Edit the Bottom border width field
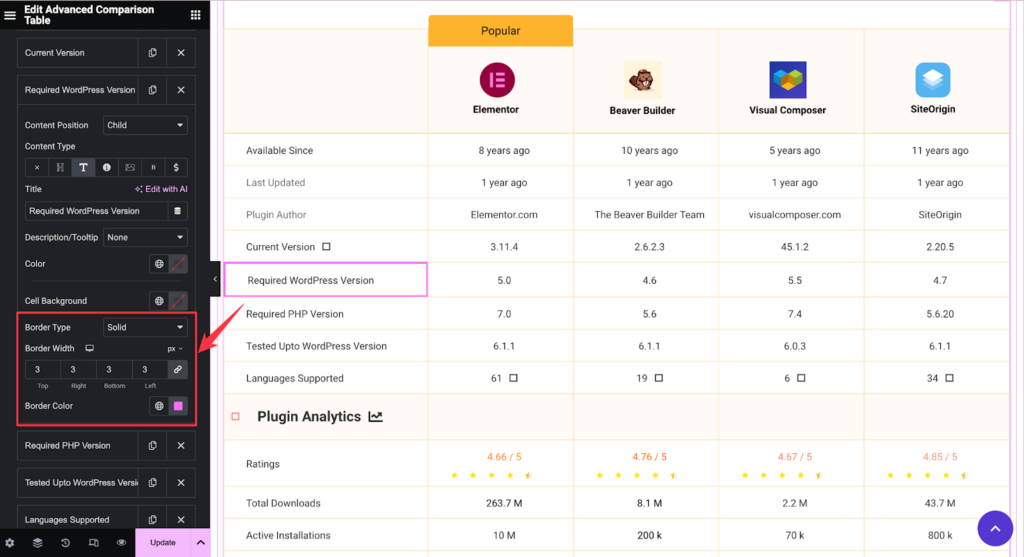This screenshot has height=557, width=1024. point(114,370)
